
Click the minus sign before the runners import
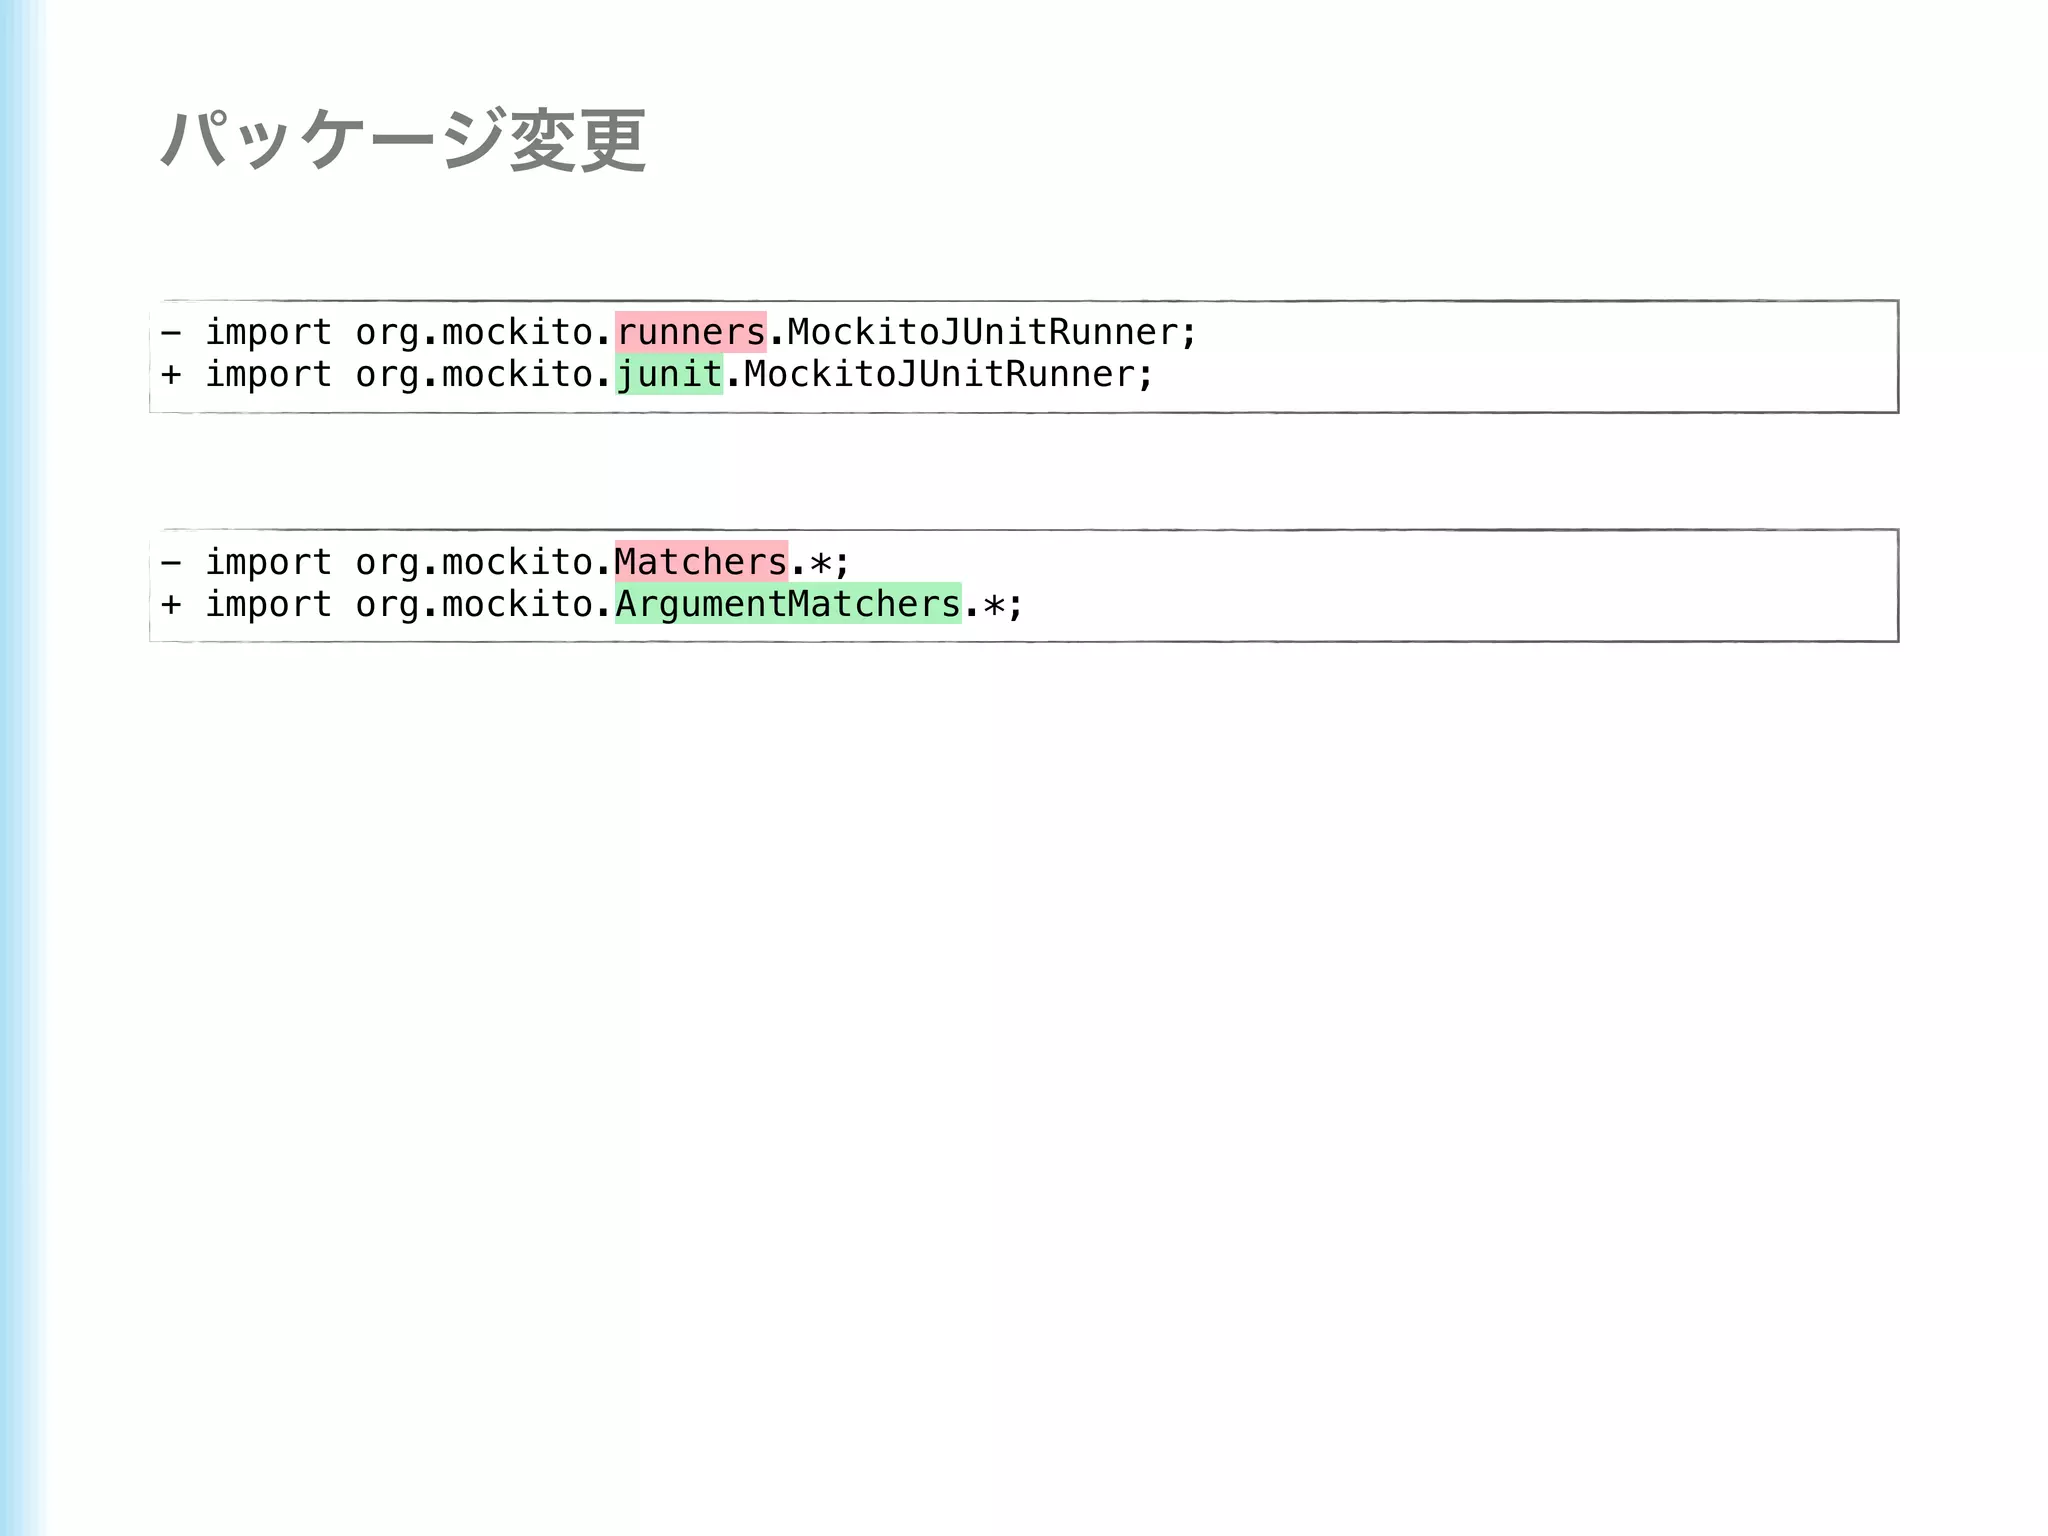171,332
